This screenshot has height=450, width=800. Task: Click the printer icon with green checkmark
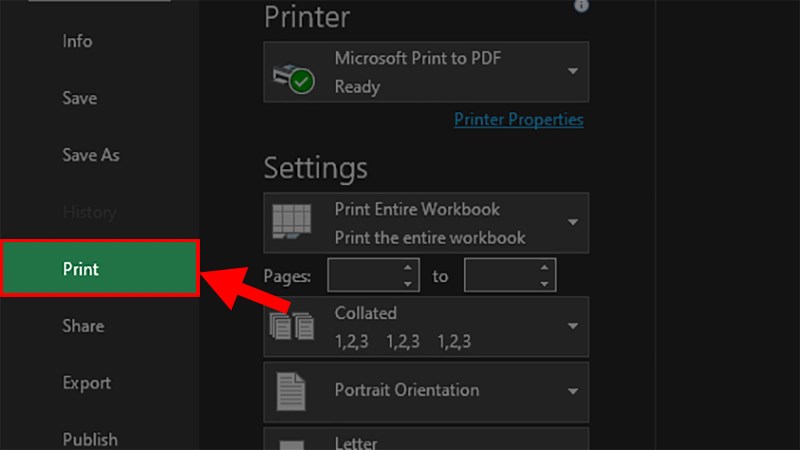click(294, 79)
